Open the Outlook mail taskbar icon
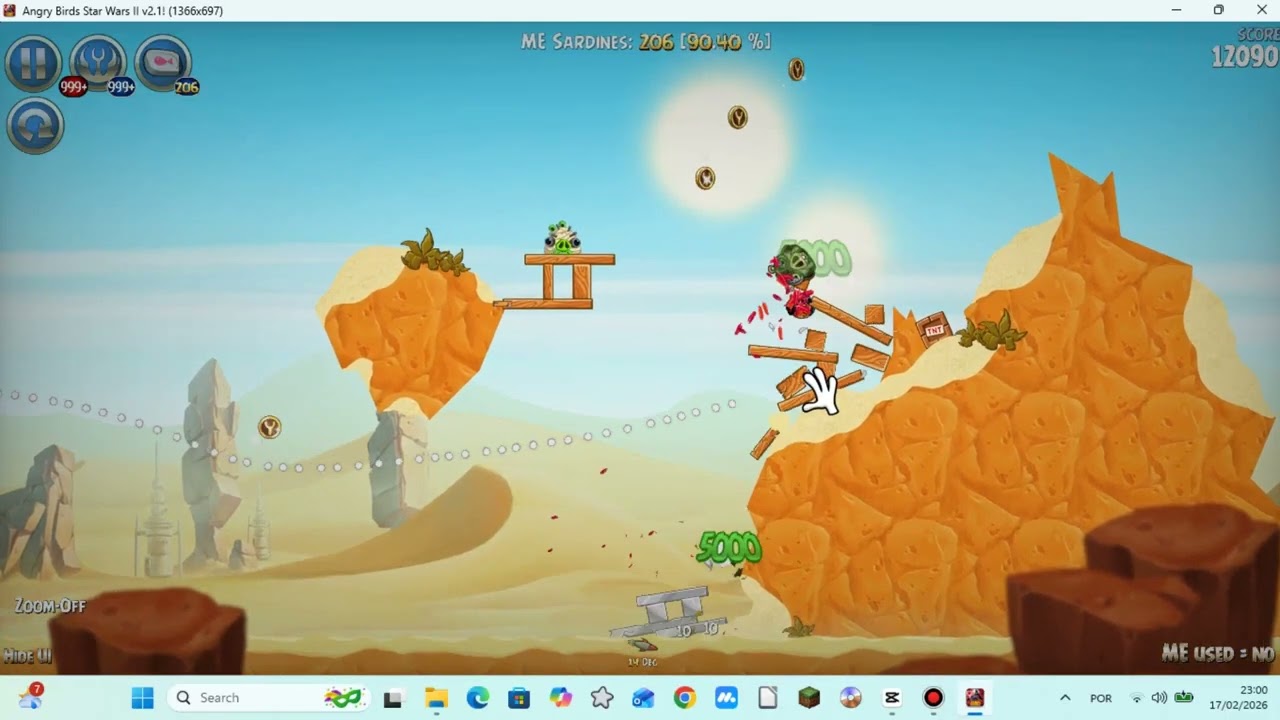 coord(643,698)
